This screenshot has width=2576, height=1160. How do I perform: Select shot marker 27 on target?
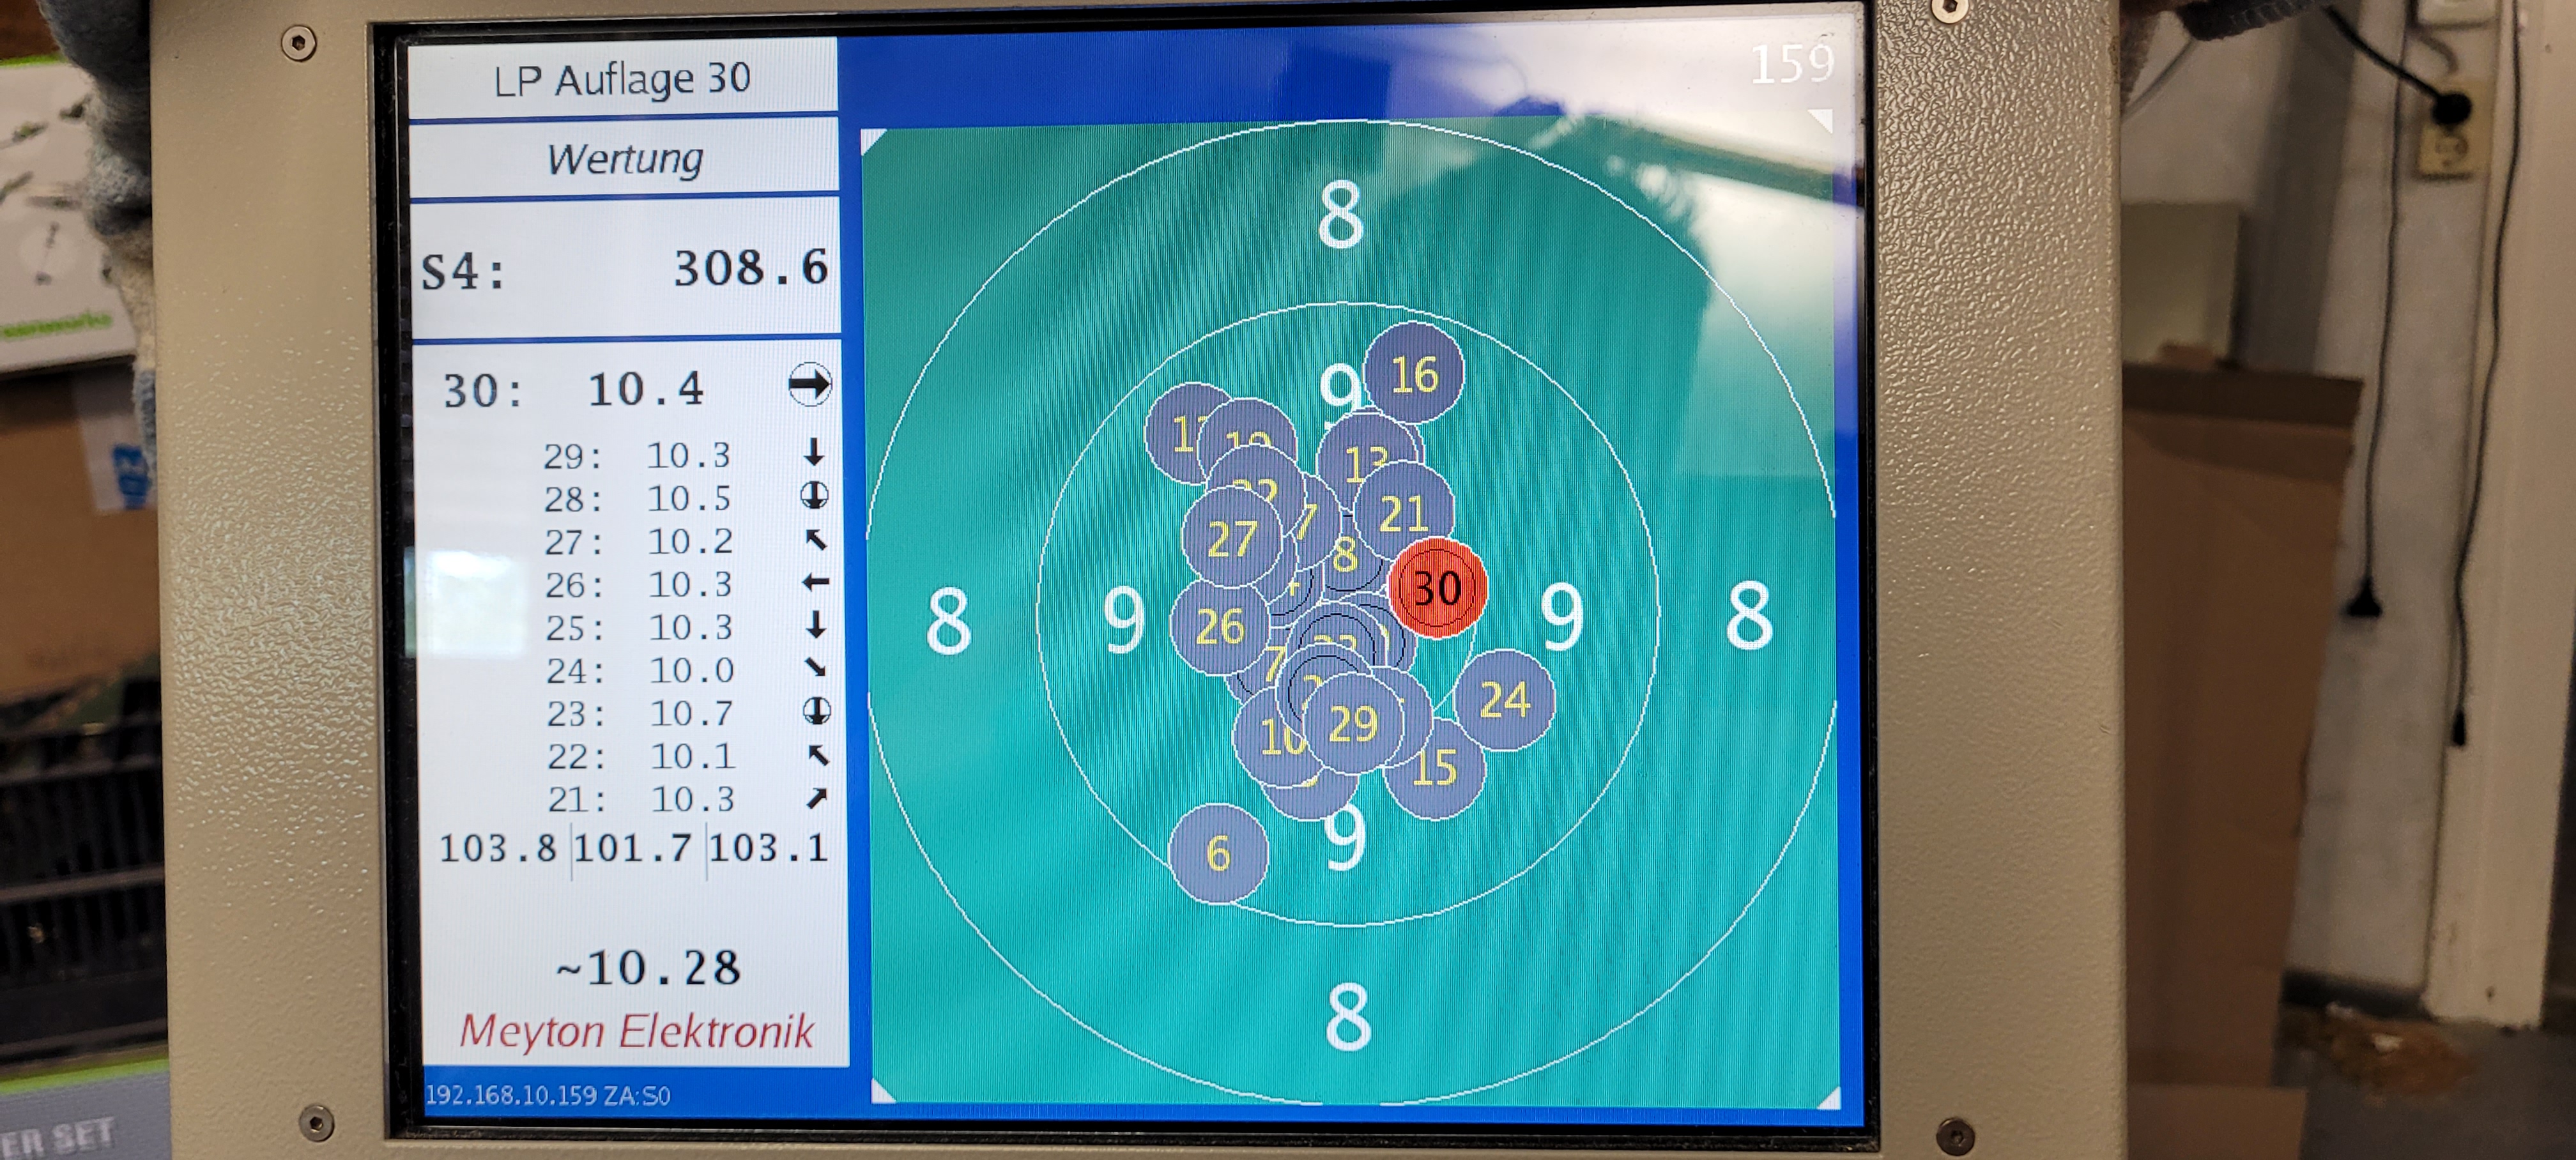(x=1231, y=539)
